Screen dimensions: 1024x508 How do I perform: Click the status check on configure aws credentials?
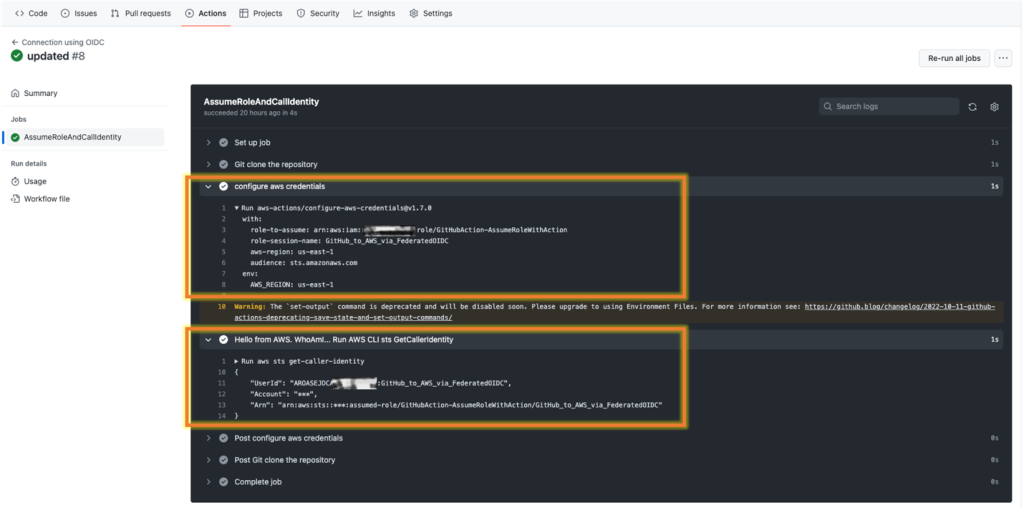click(x=223, y=186)
